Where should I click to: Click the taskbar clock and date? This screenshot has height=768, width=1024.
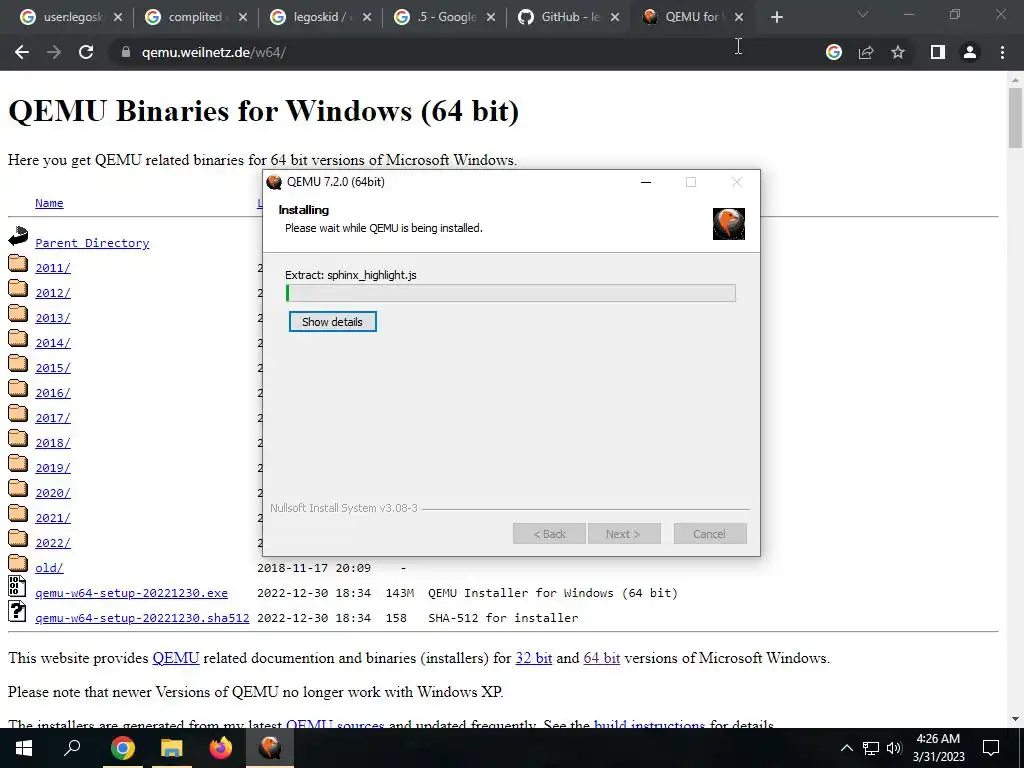click(938, 748)
